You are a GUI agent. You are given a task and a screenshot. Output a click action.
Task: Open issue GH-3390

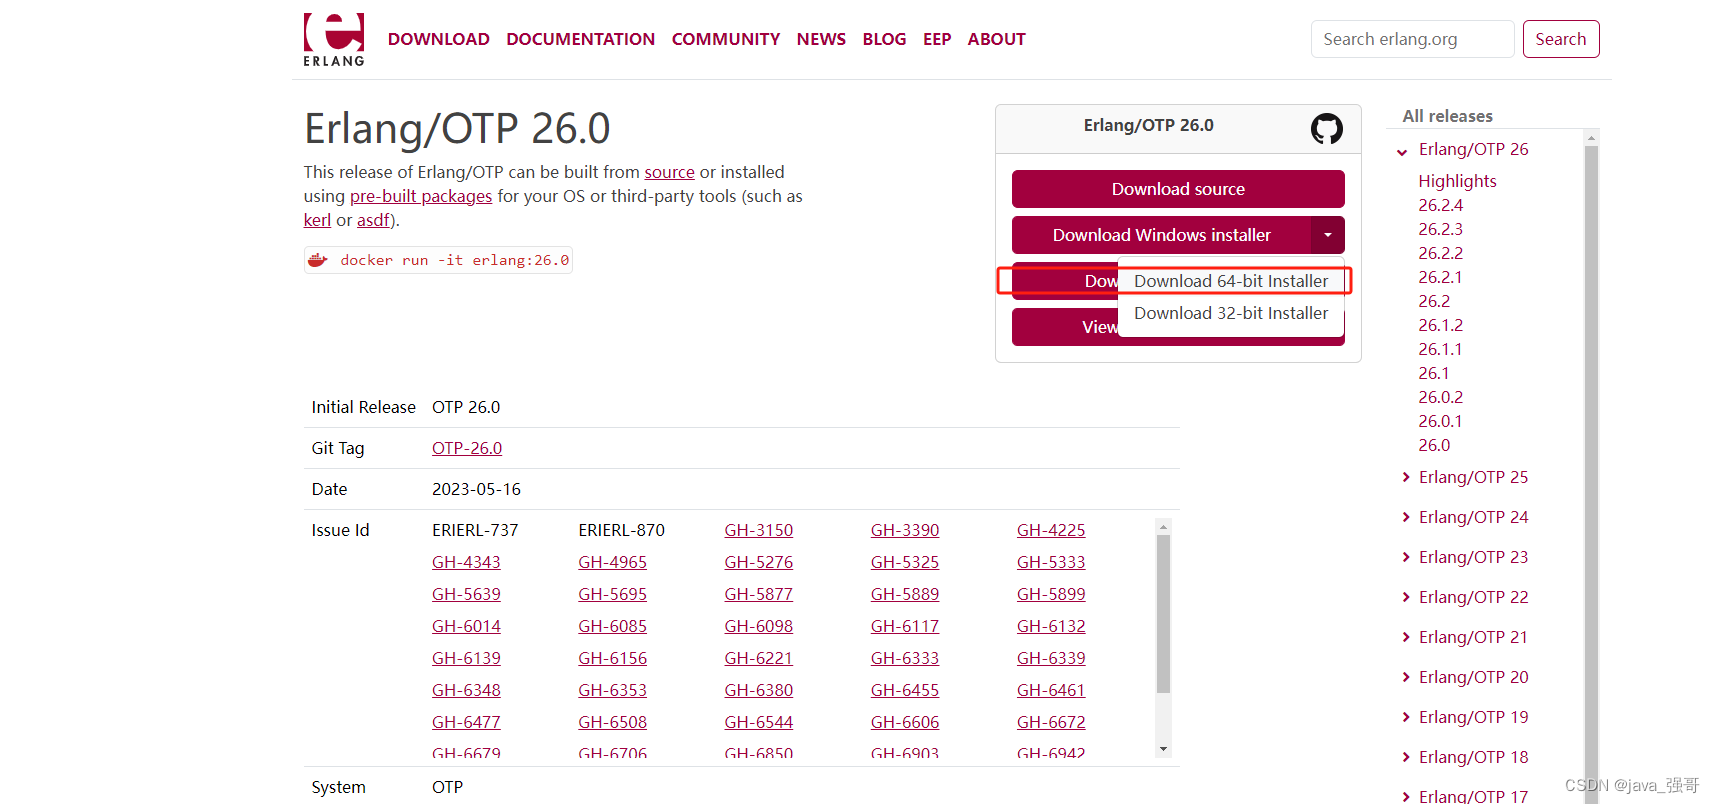click(x=905, y=530)
